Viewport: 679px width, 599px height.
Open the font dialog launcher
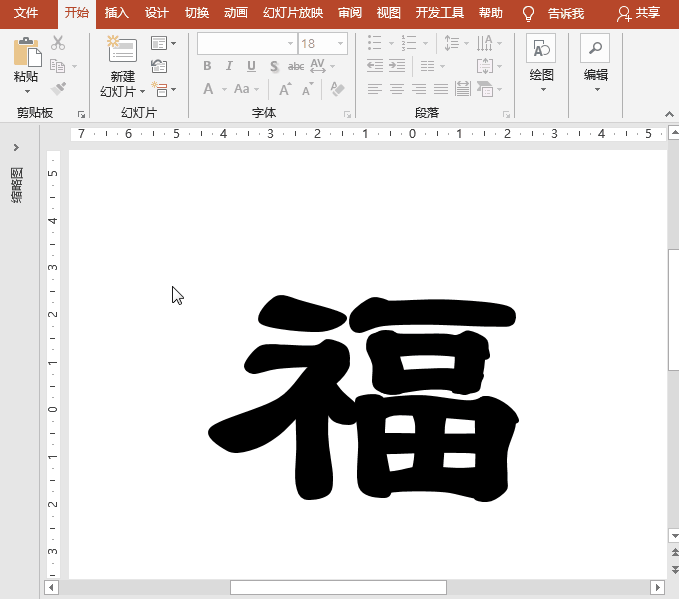pyautogui.click(x=347, y=114)
